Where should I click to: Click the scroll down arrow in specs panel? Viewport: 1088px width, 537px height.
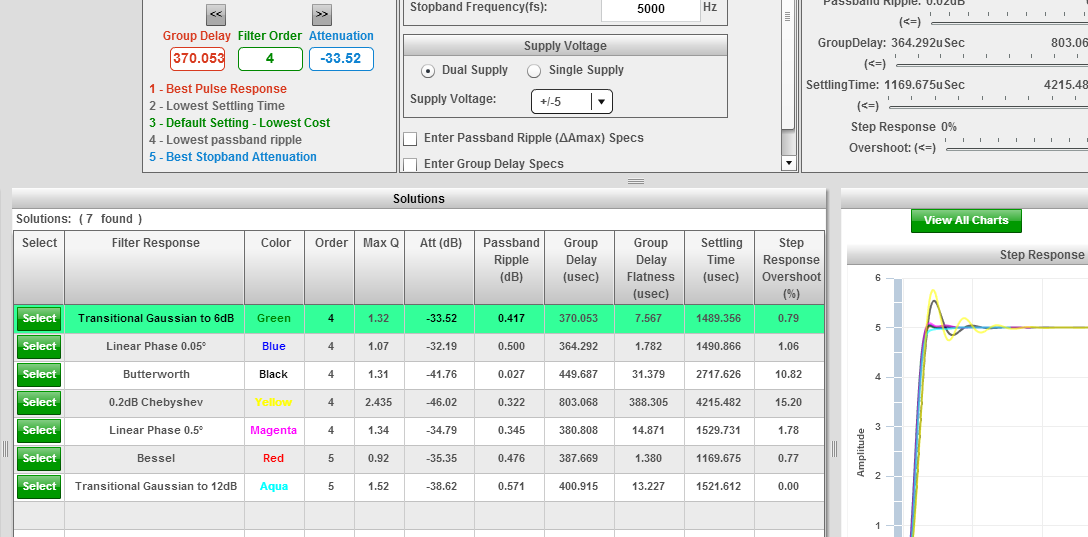tap(788, 163)
